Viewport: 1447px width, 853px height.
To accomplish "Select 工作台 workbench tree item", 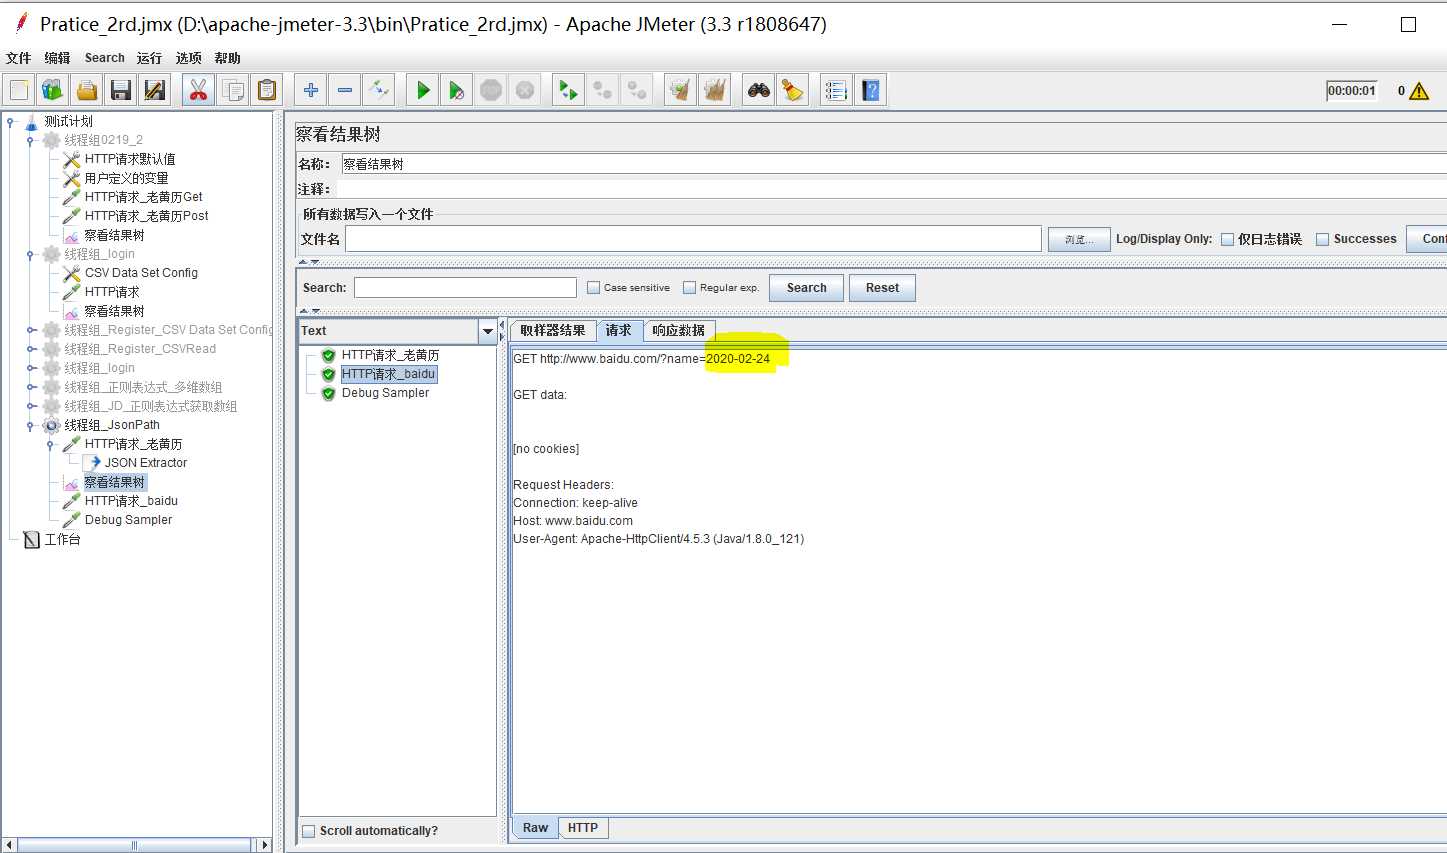I will pos(62,539).
